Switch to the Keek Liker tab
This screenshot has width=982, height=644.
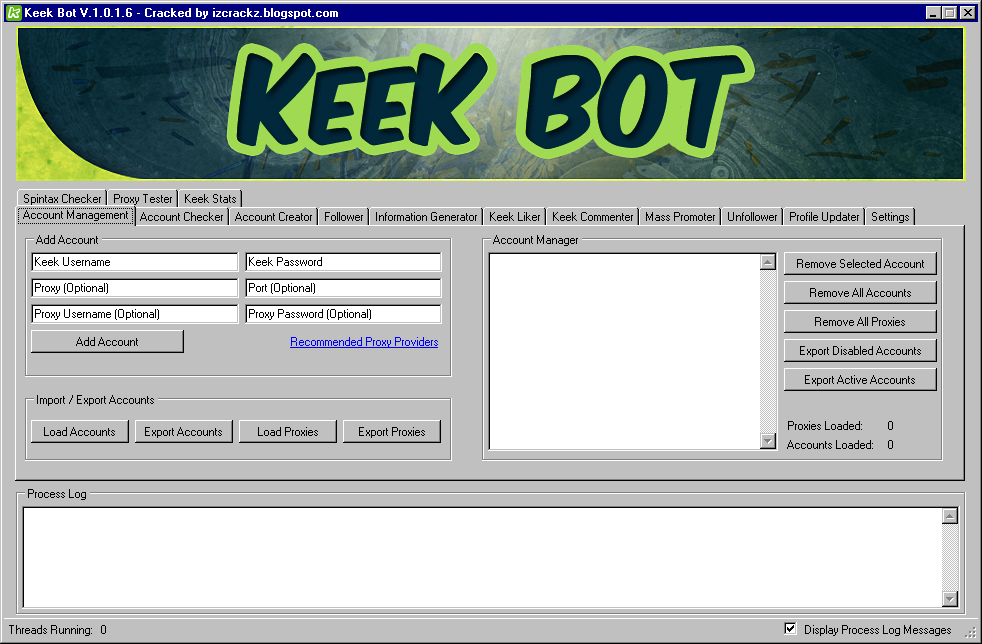[515, 217]
